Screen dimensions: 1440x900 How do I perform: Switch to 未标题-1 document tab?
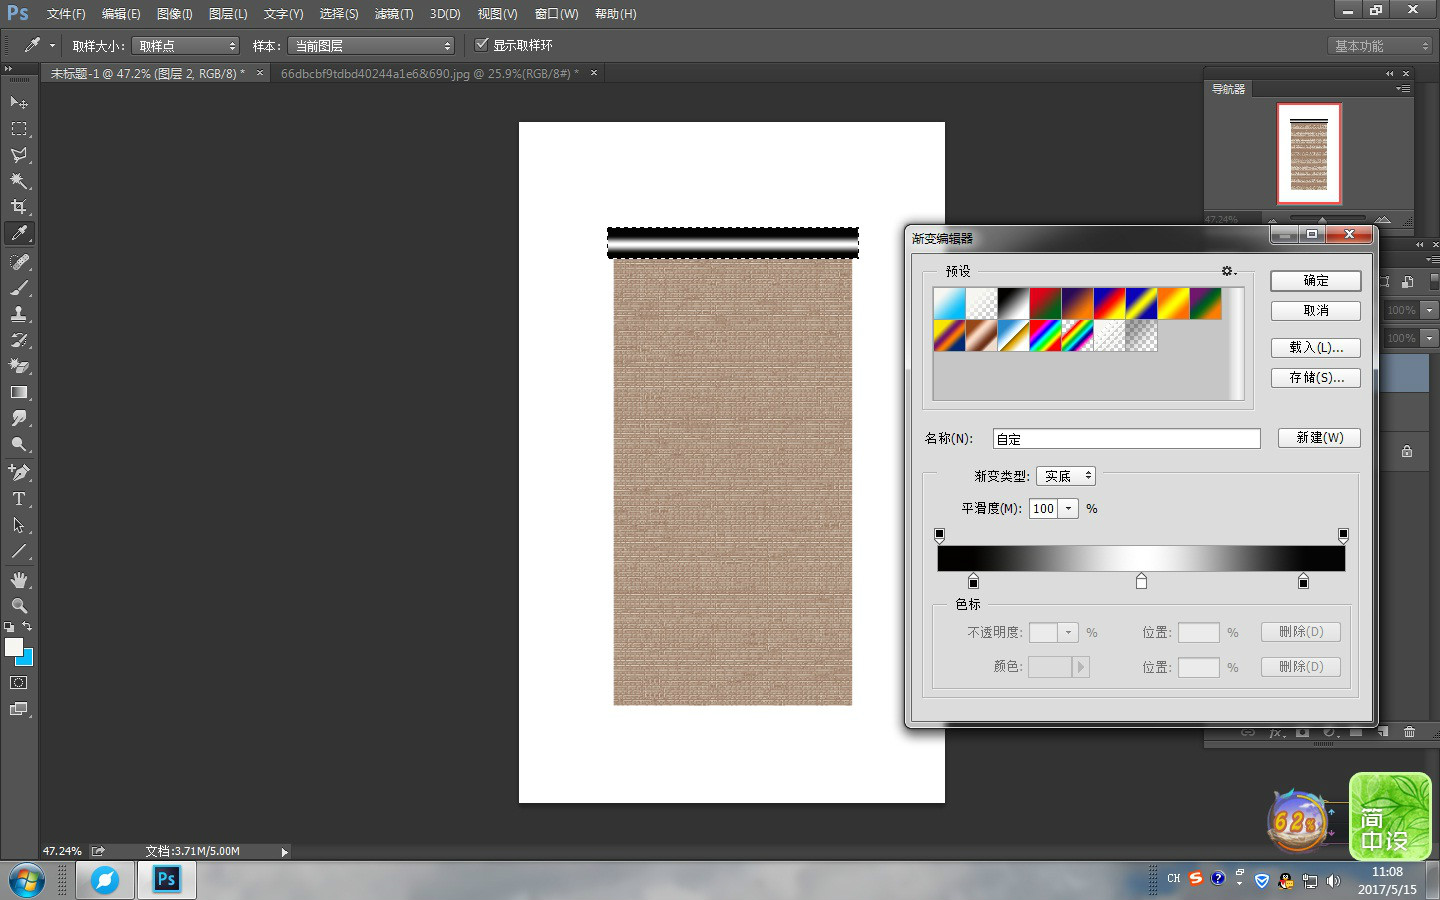point(148,74)
